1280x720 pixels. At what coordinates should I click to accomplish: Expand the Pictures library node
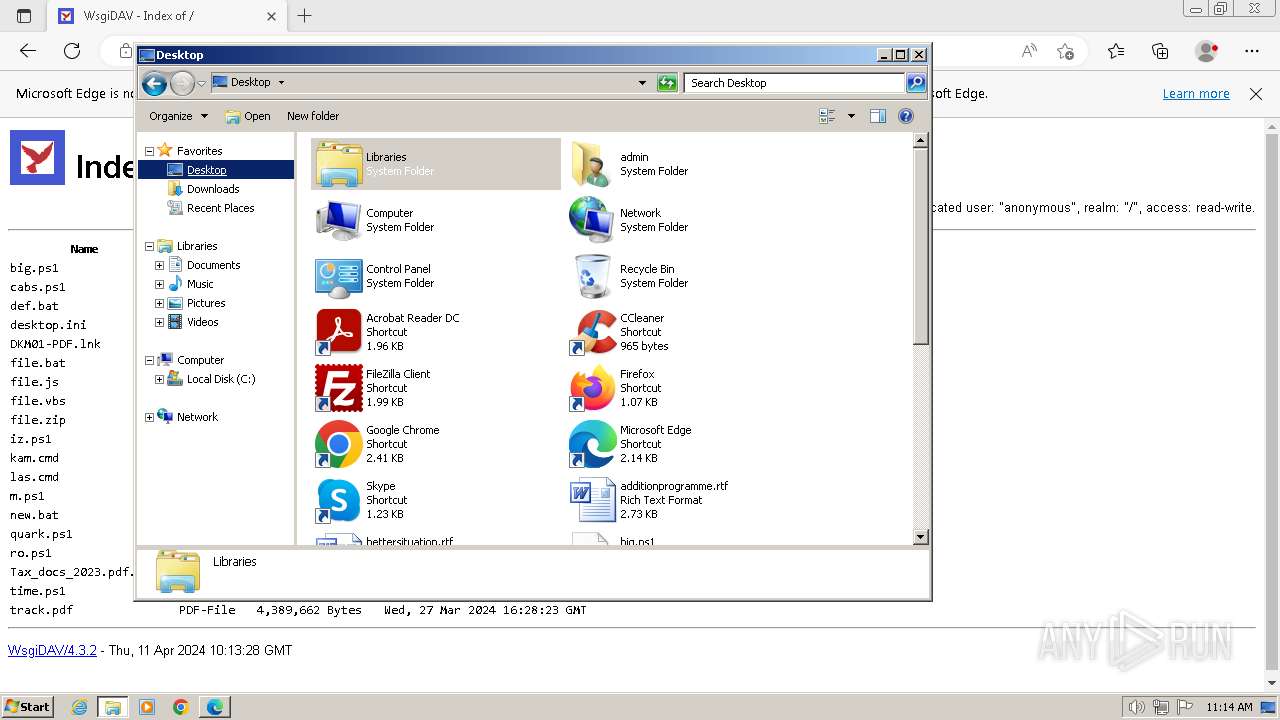coord(160,303)
